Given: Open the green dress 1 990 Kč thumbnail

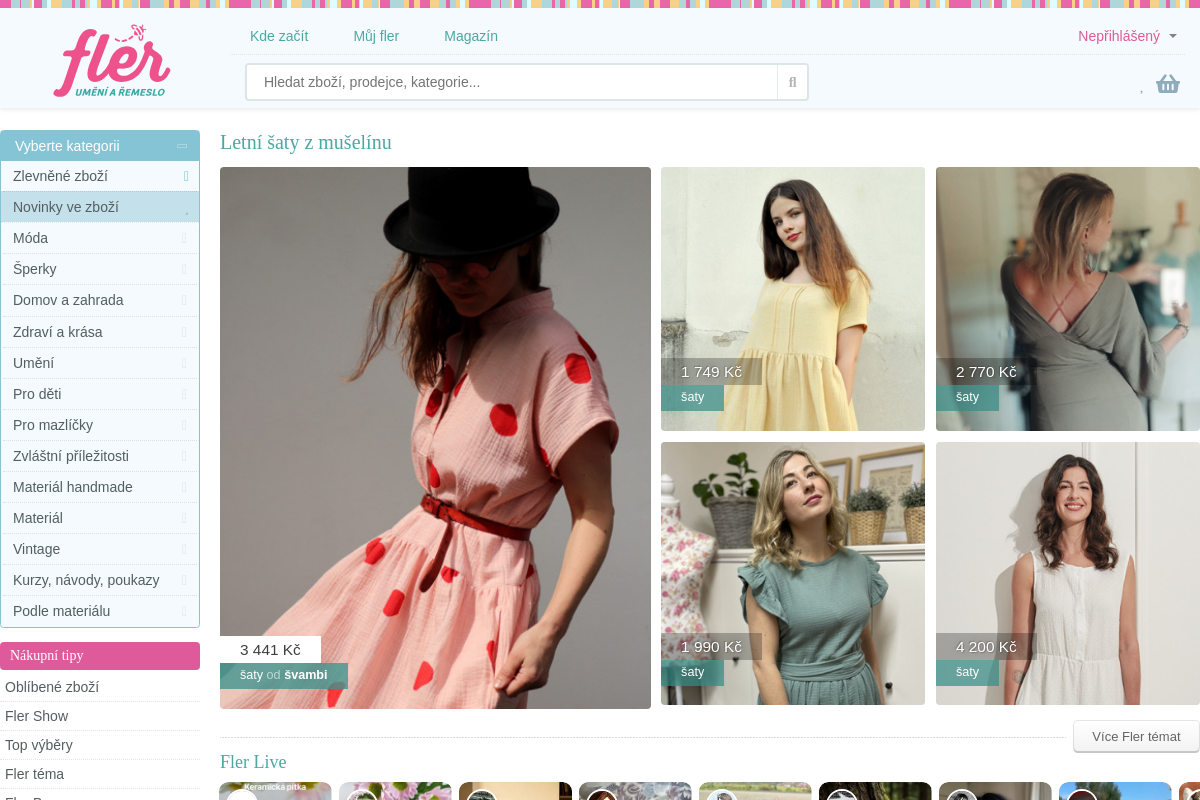Looking at the screenshot, I should pos(793,574).
